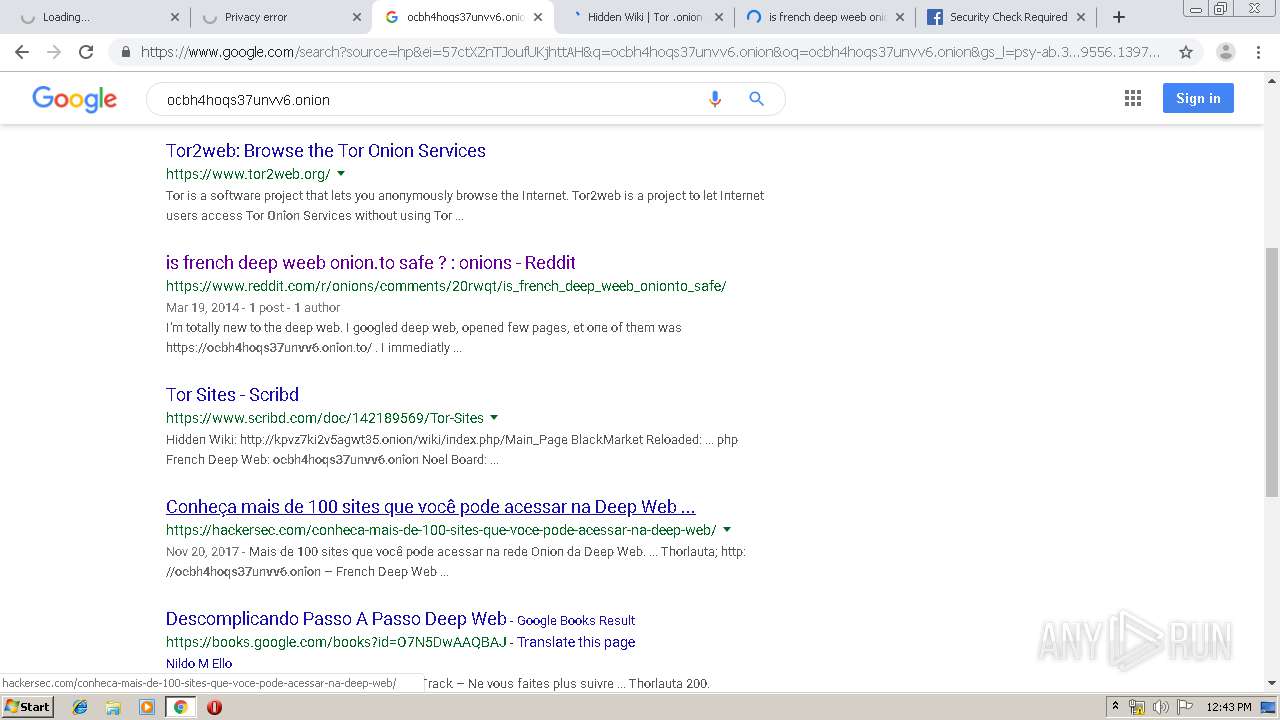View site info via the padlock icon
The width and height of the screenshot is (1280, 720).
point(125,52)
